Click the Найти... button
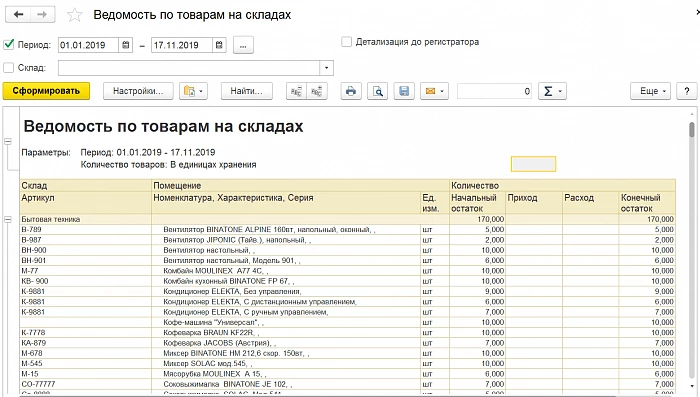This screenshot has height=397, width=700. (x=246, y=91)
